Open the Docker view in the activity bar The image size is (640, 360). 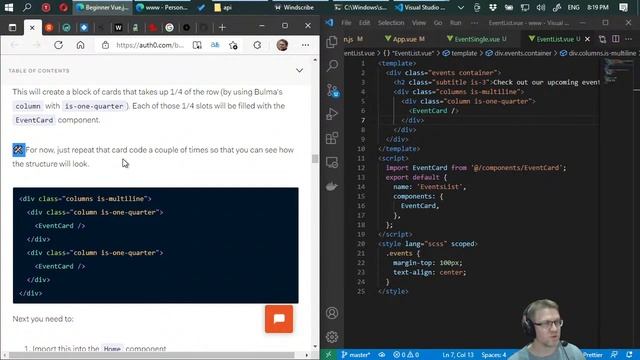pyautogui.click(x=332, y=187)
